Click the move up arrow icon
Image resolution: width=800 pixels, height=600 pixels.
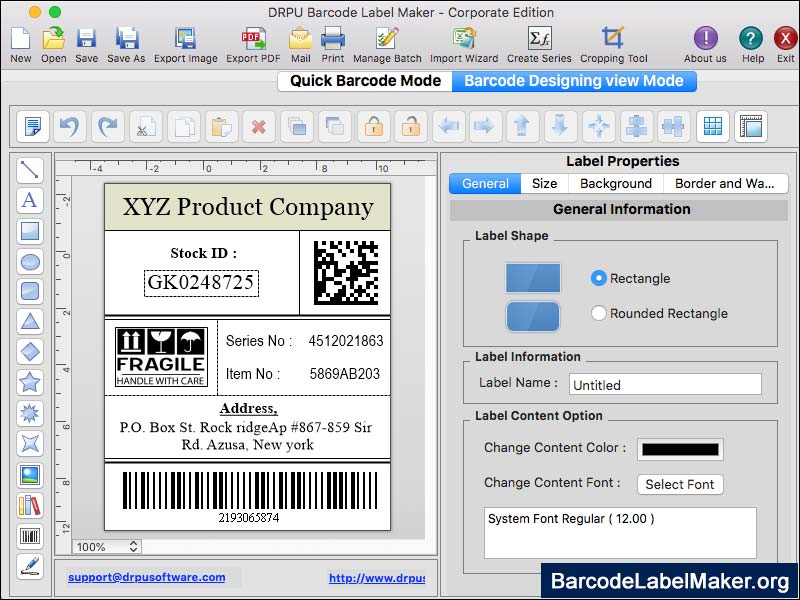(x=522, y=126)
